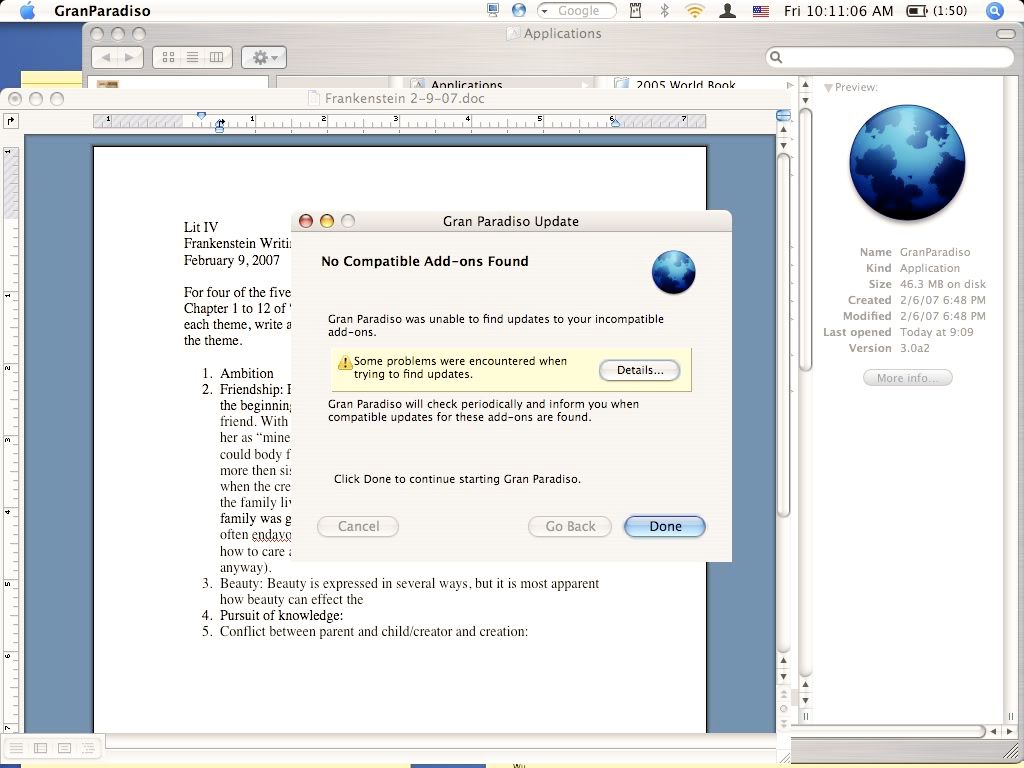Click the hanging indent marker on the ruler
1024x768 pixels.
(219, 125)
